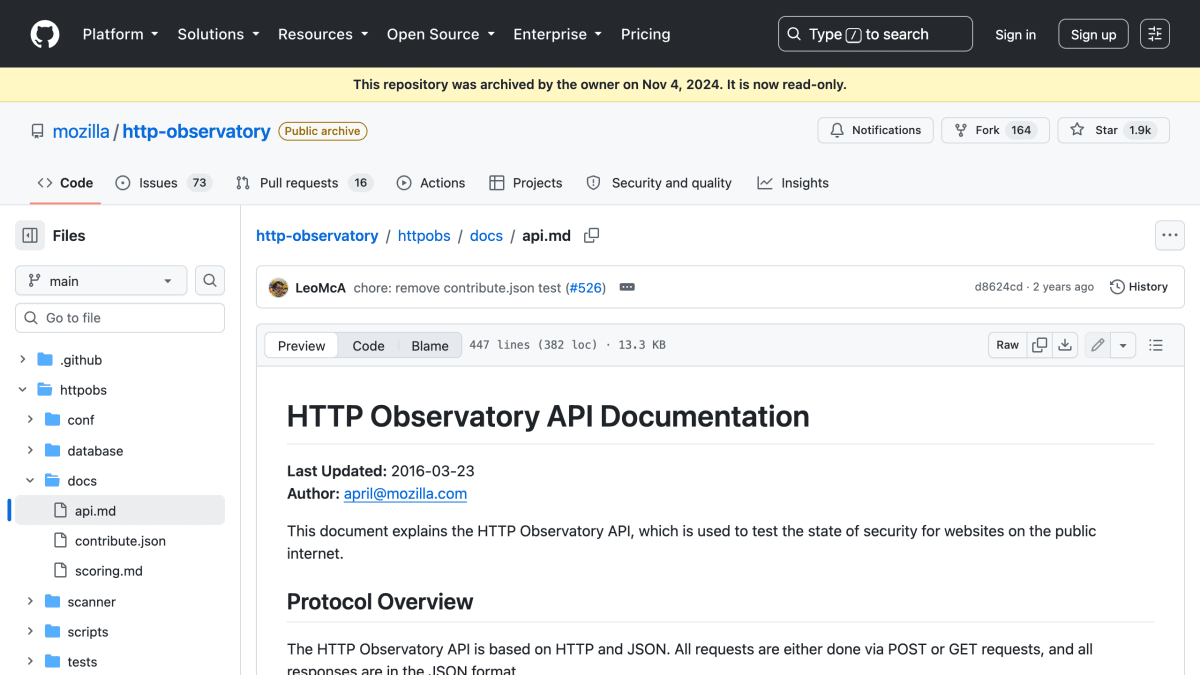Switch to the Preview view
Screen dimensions: 1200x675
[x=302, y=345]
